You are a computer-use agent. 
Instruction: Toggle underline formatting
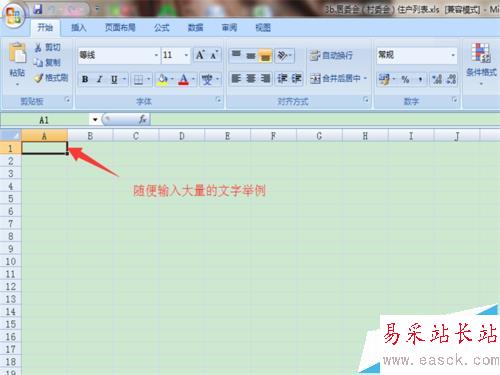[114, 79]
